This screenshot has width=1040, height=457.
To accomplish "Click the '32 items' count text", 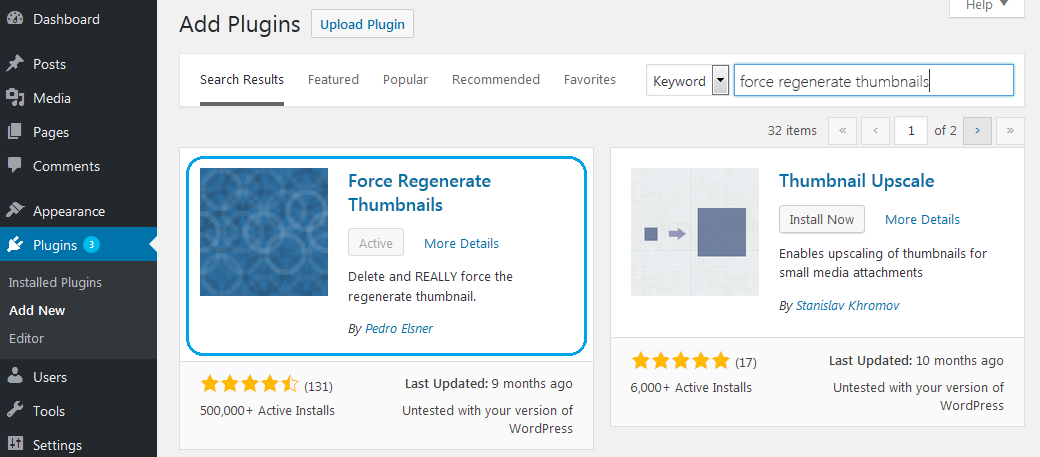I will point(792,131).
